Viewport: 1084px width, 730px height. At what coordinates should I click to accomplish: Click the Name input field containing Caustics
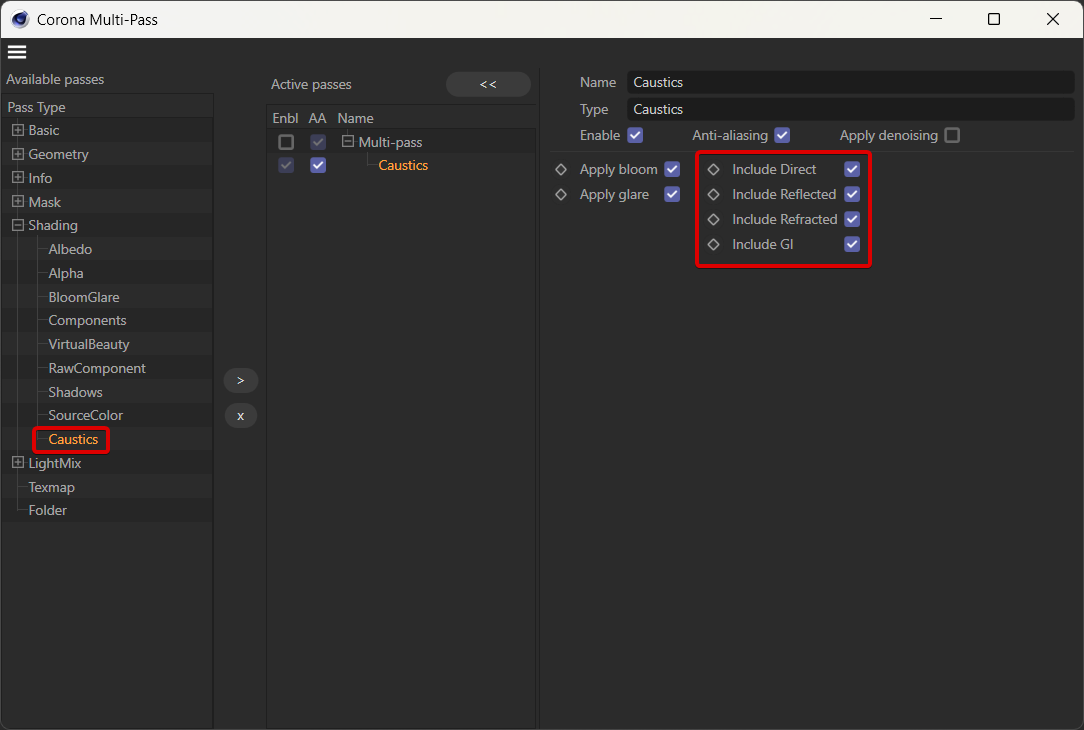coord(850,82)
